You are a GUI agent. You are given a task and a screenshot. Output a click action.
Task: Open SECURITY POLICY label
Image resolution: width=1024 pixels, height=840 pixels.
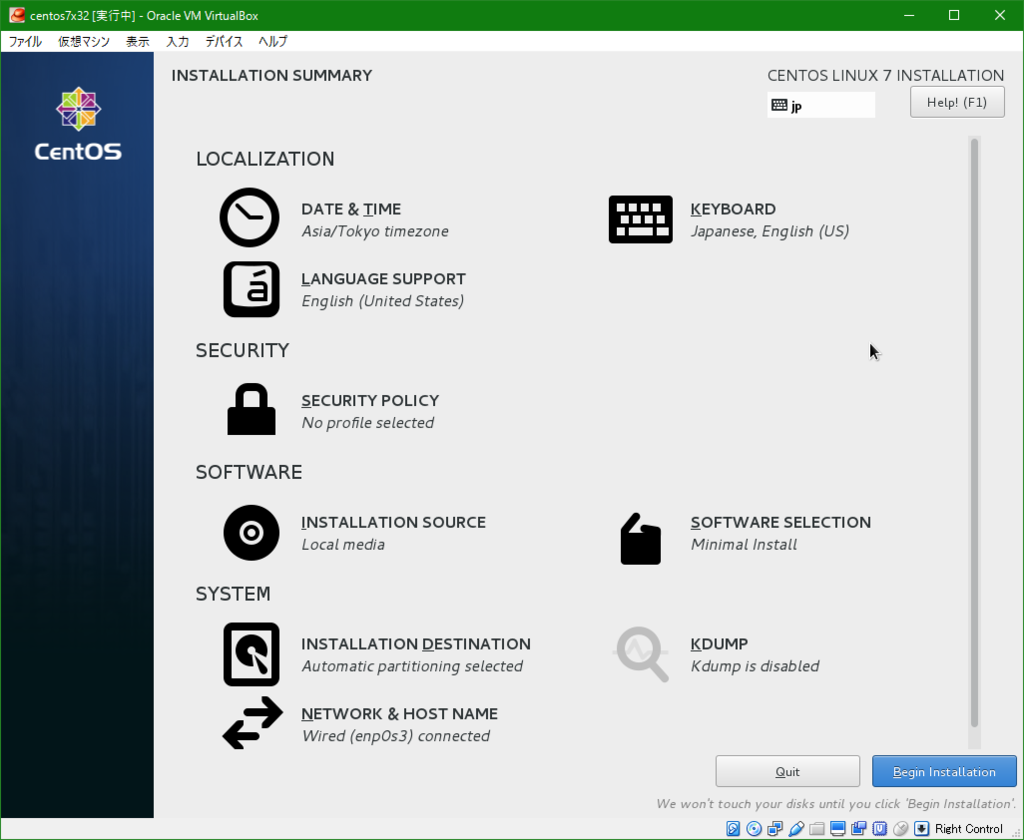pyautogui.click(x=370, y=400)
